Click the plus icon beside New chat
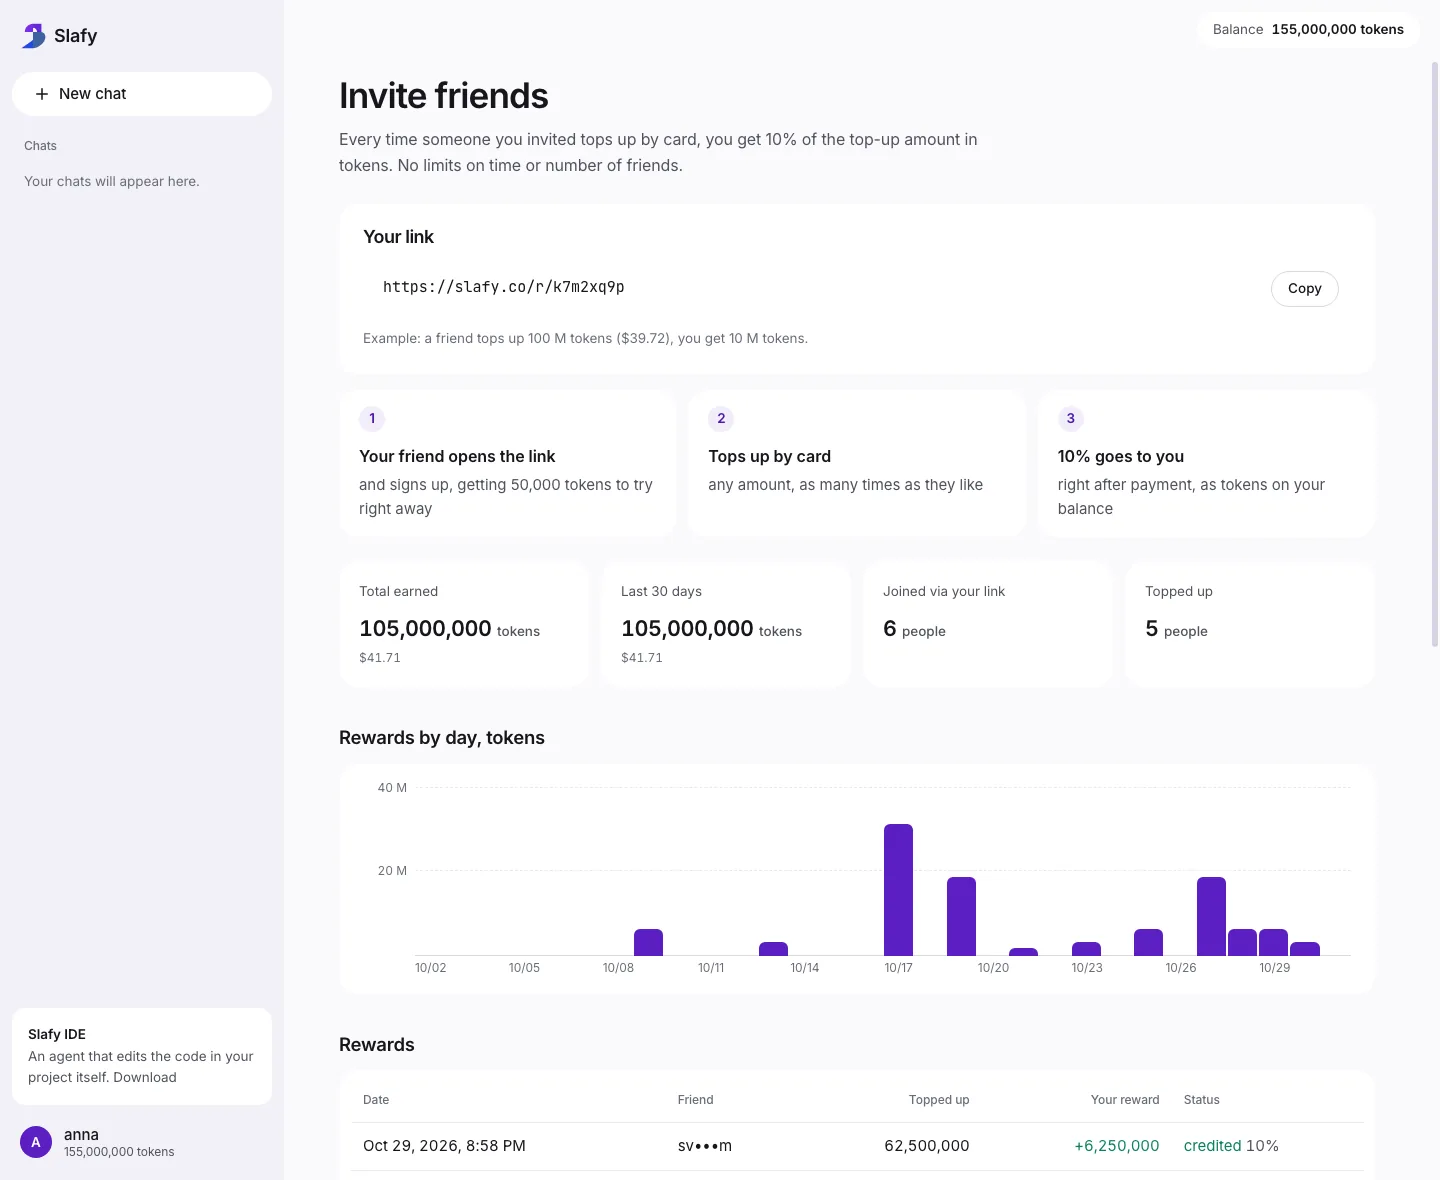 point(42,94)
